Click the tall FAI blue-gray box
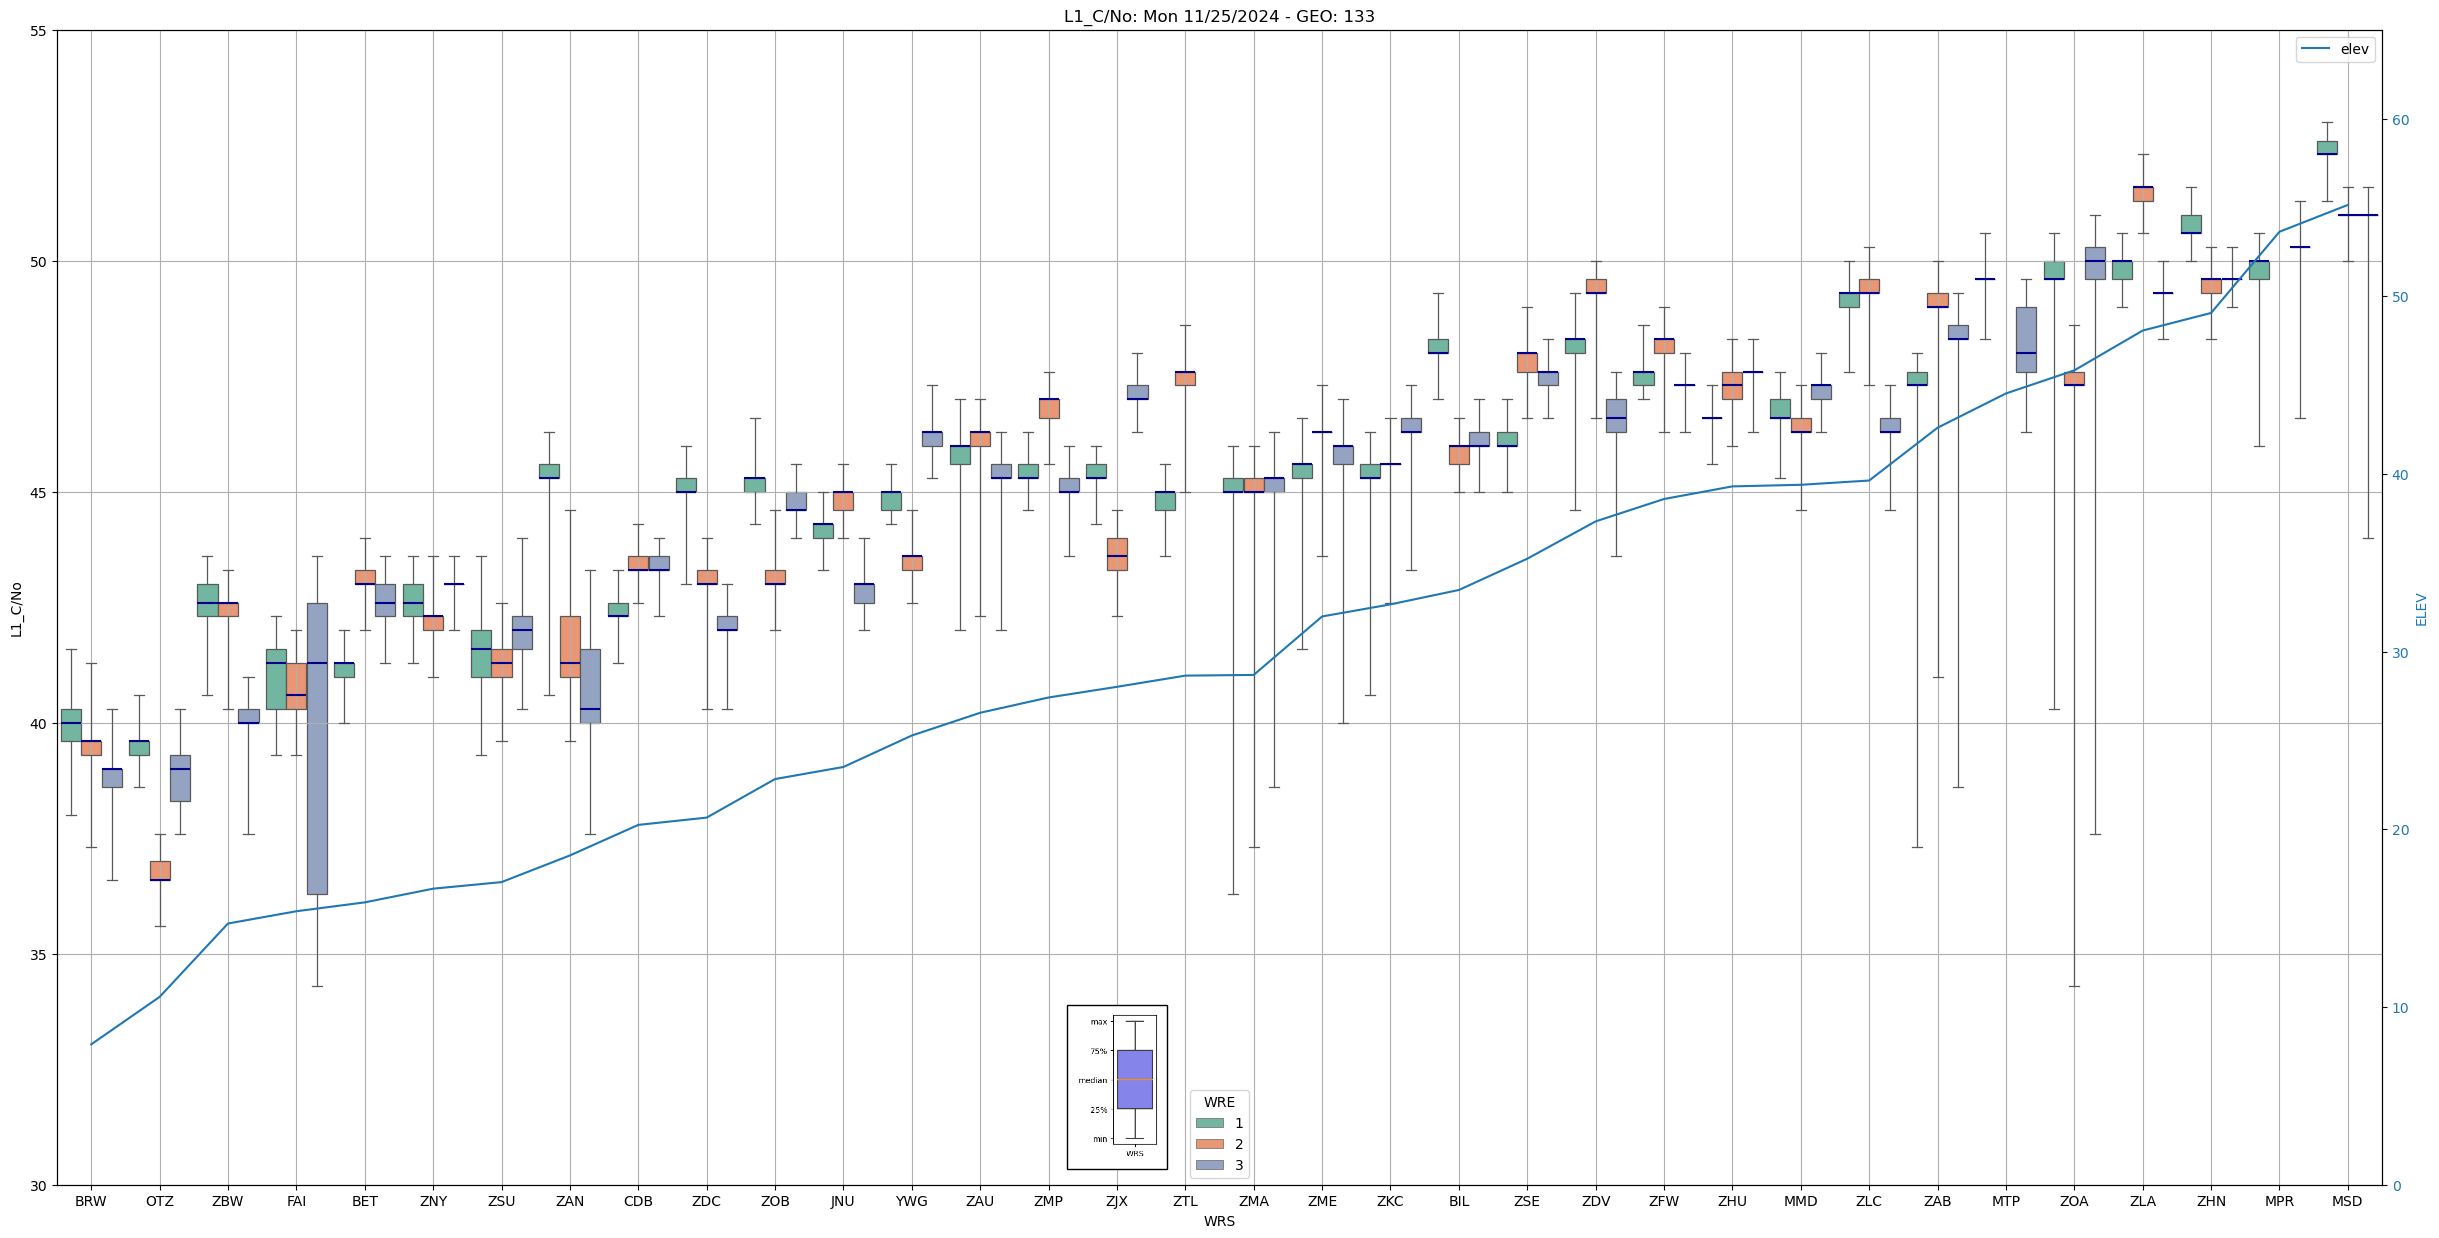This screenshot has height=1238, width=2439. 317,748
